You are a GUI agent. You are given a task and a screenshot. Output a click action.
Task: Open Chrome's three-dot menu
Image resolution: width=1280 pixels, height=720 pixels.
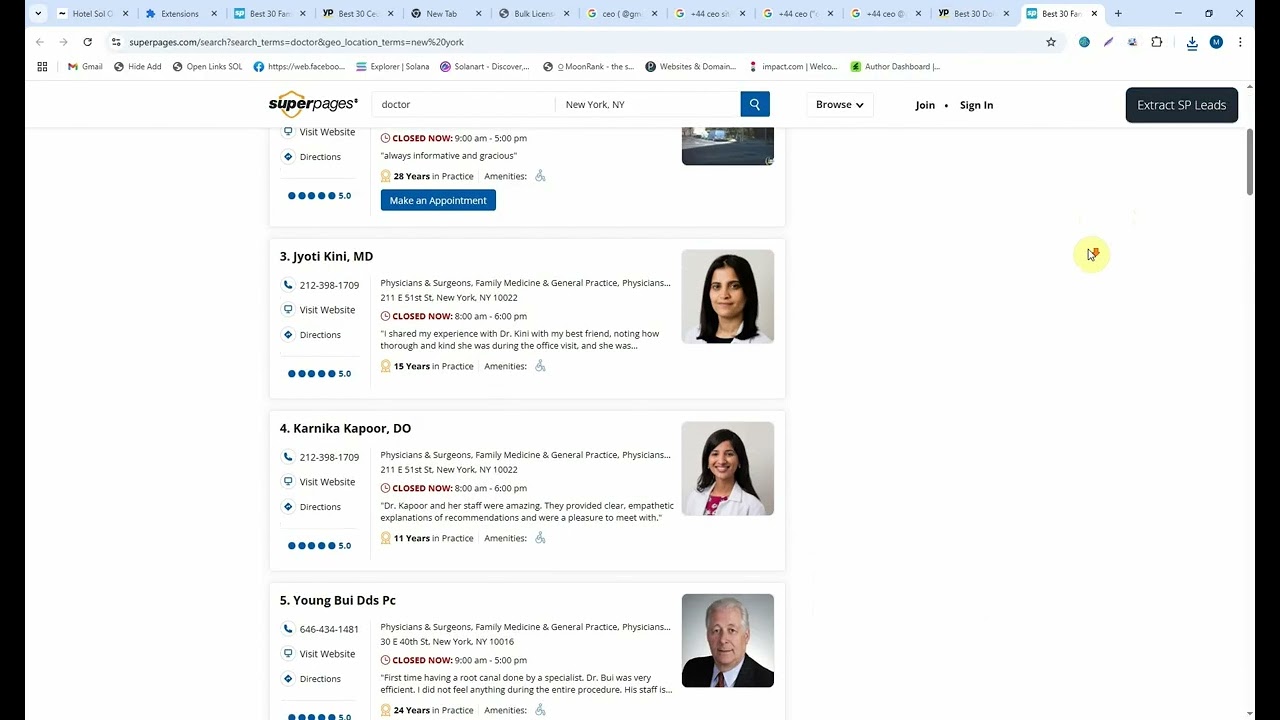click(1240, 42)
